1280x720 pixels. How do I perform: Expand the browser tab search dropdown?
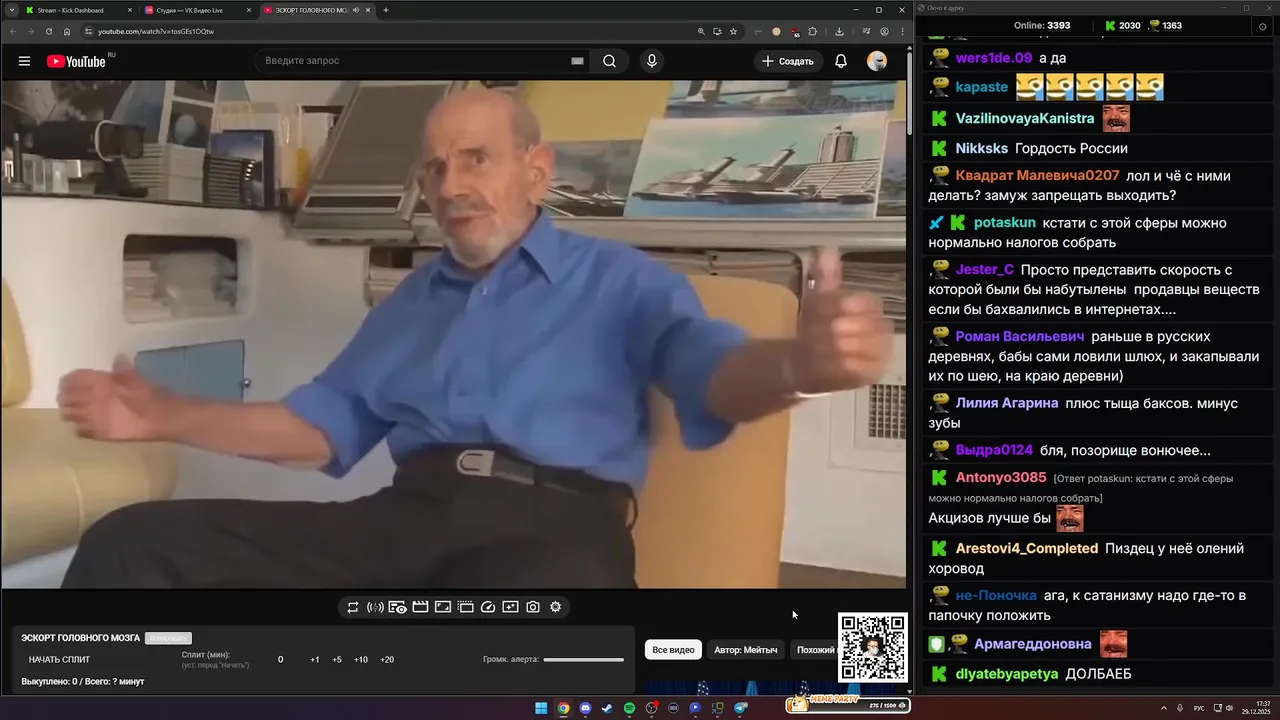click(11, 10)
